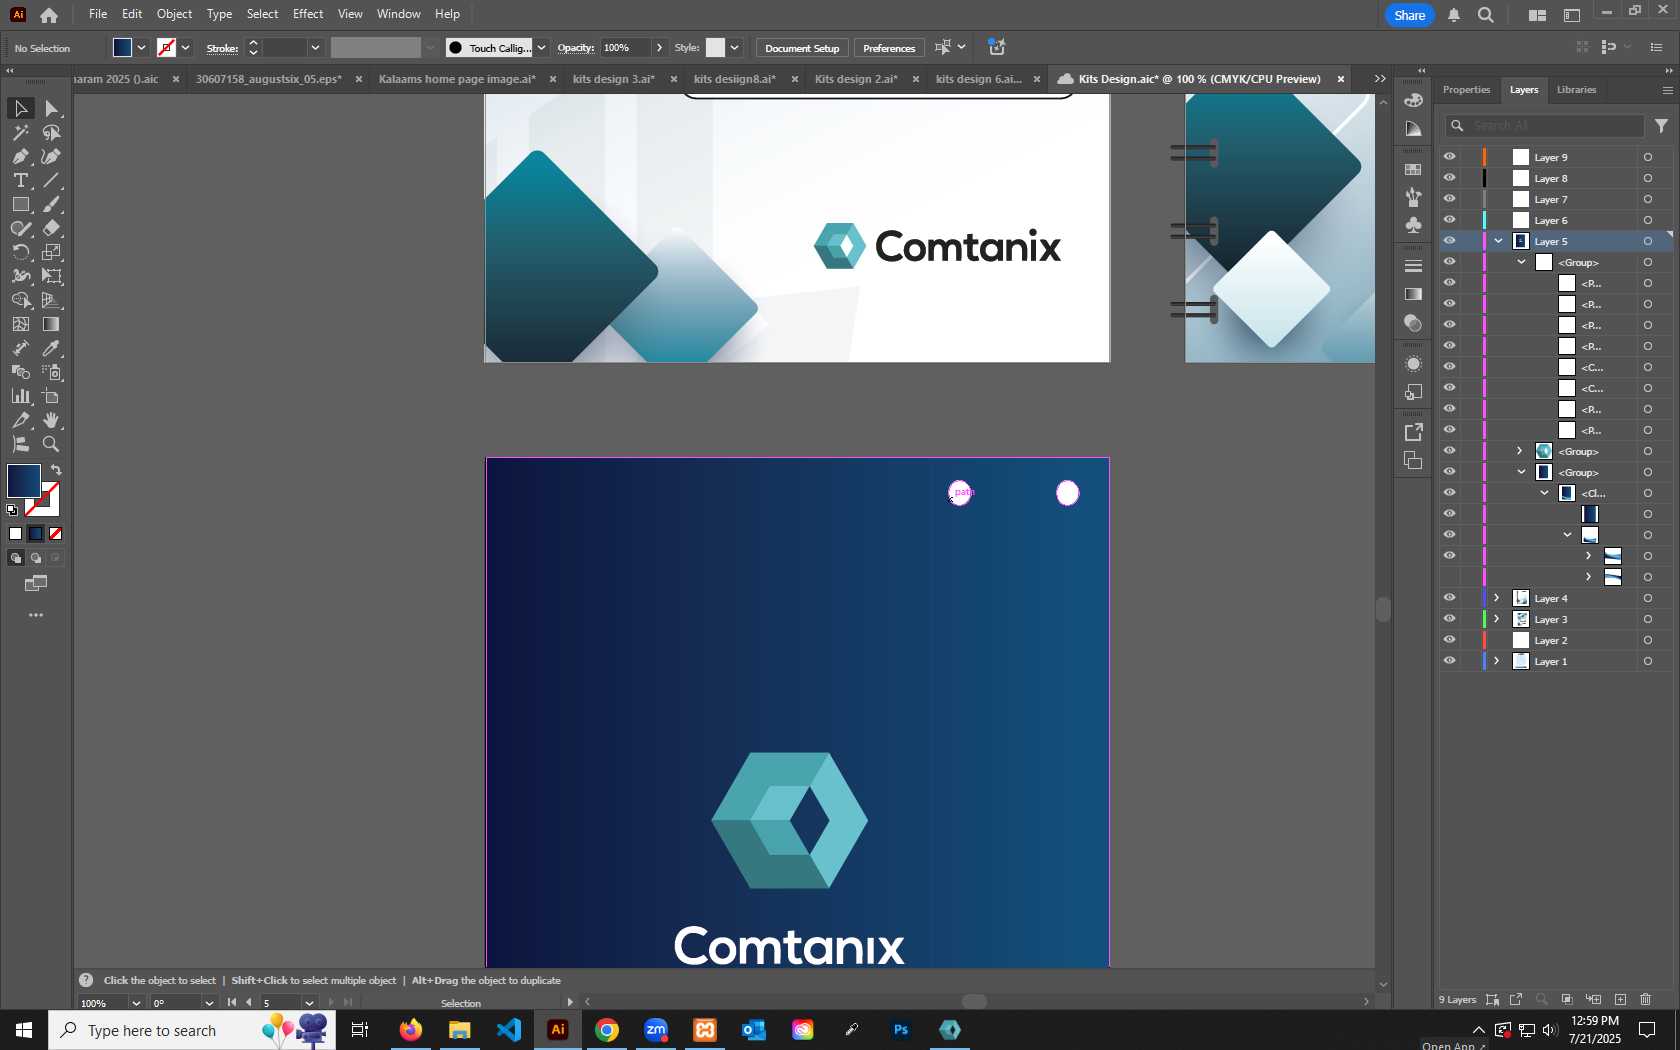
Task: Switch to kits design 3.ai tab
Action: (x=614, y=79)
